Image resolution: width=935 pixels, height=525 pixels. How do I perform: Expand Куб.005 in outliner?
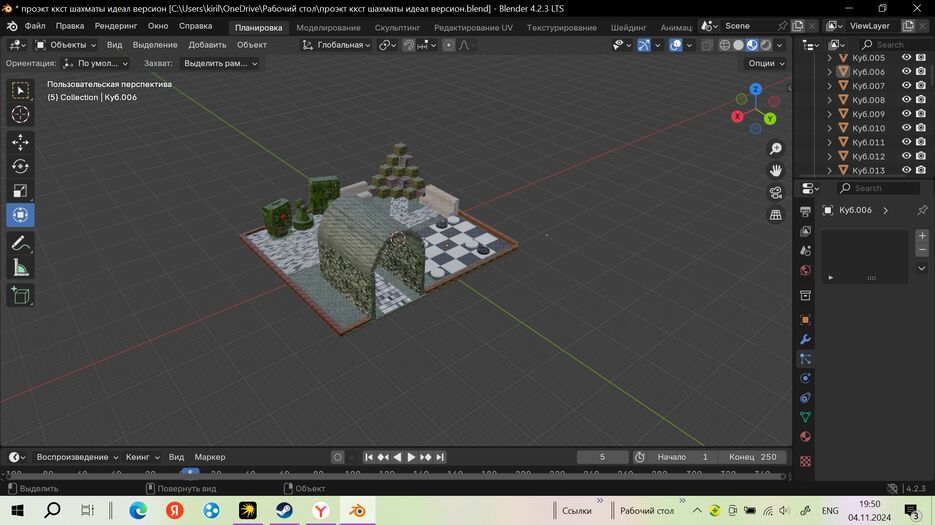pos(829,58)
